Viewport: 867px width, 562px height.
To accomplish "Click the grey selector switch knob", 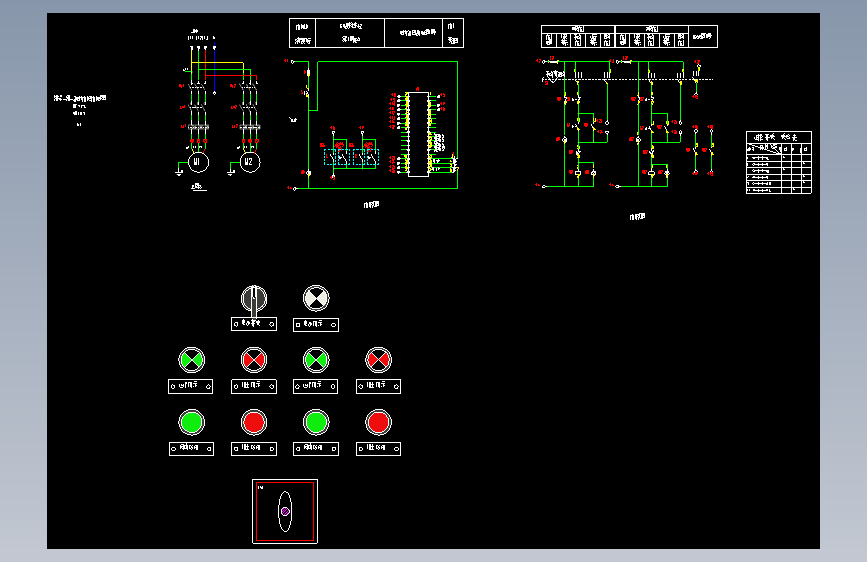I will tap(254, 299).
